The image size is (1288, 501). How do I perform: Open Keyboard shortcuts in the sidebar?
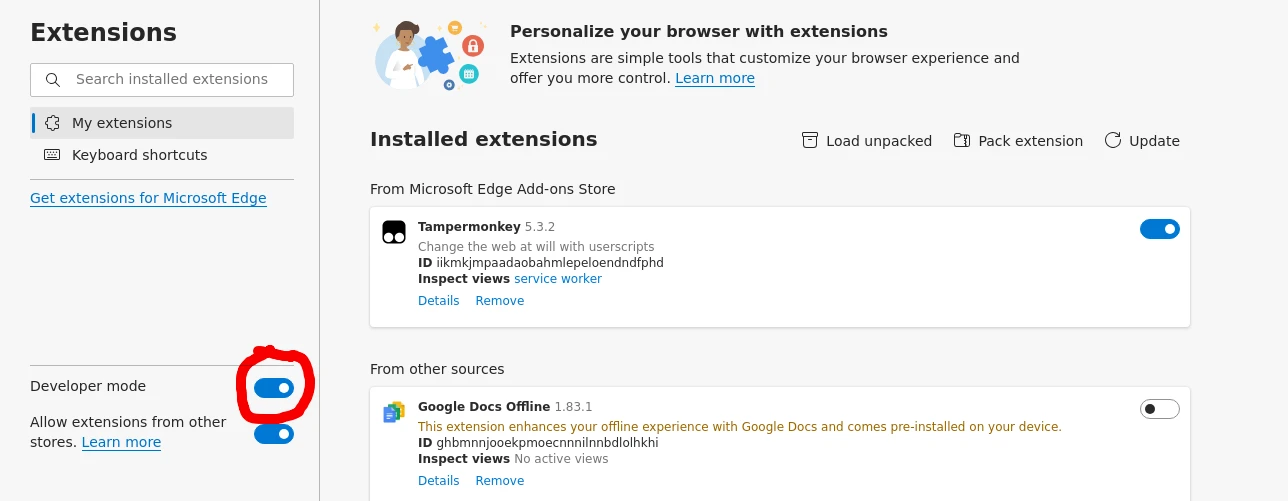[x=162, y=155]
